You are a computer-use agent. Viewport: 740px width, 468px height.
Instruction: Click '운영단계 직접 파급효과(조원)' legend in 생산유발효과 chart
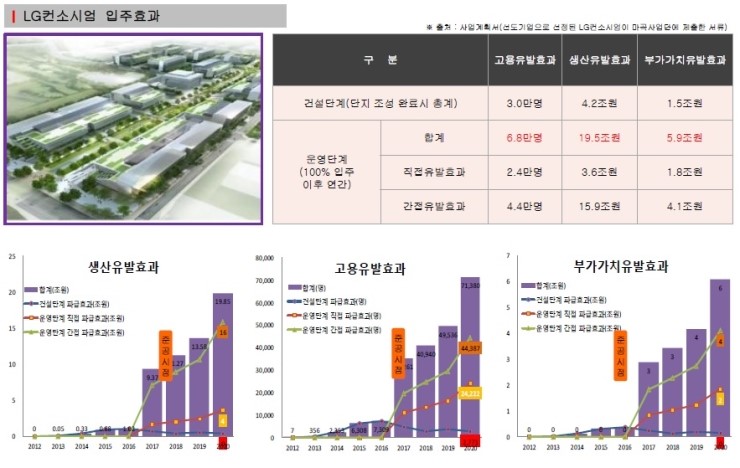pos(74,318)
